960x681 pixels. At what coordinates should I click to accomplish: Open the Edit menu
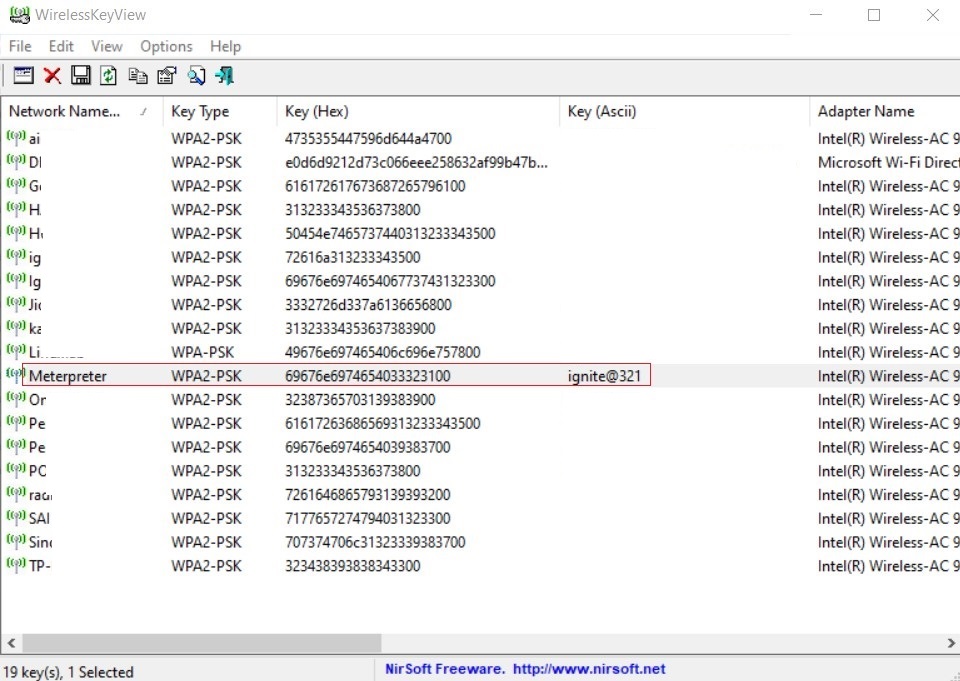(61, 47)
